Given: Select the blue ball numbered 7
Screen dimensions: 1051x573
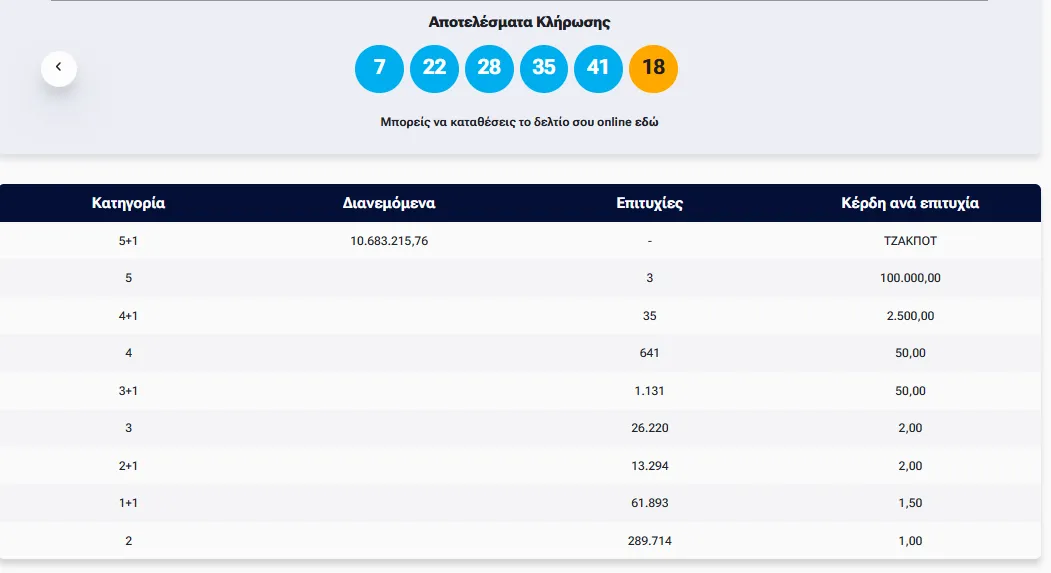Looking at the screenshot, I should (x=379, y=68).
